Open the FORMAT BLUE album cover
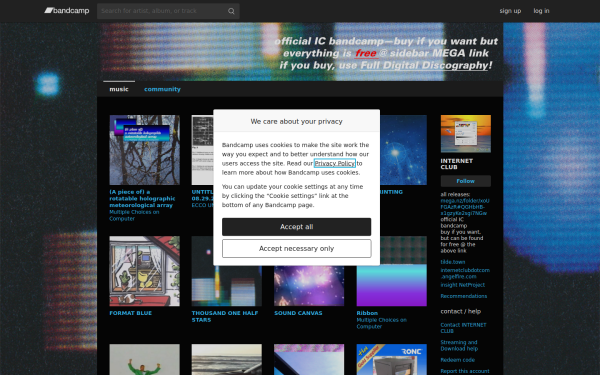This screenshot has width=600, height=375. click(x=145, y=271)
